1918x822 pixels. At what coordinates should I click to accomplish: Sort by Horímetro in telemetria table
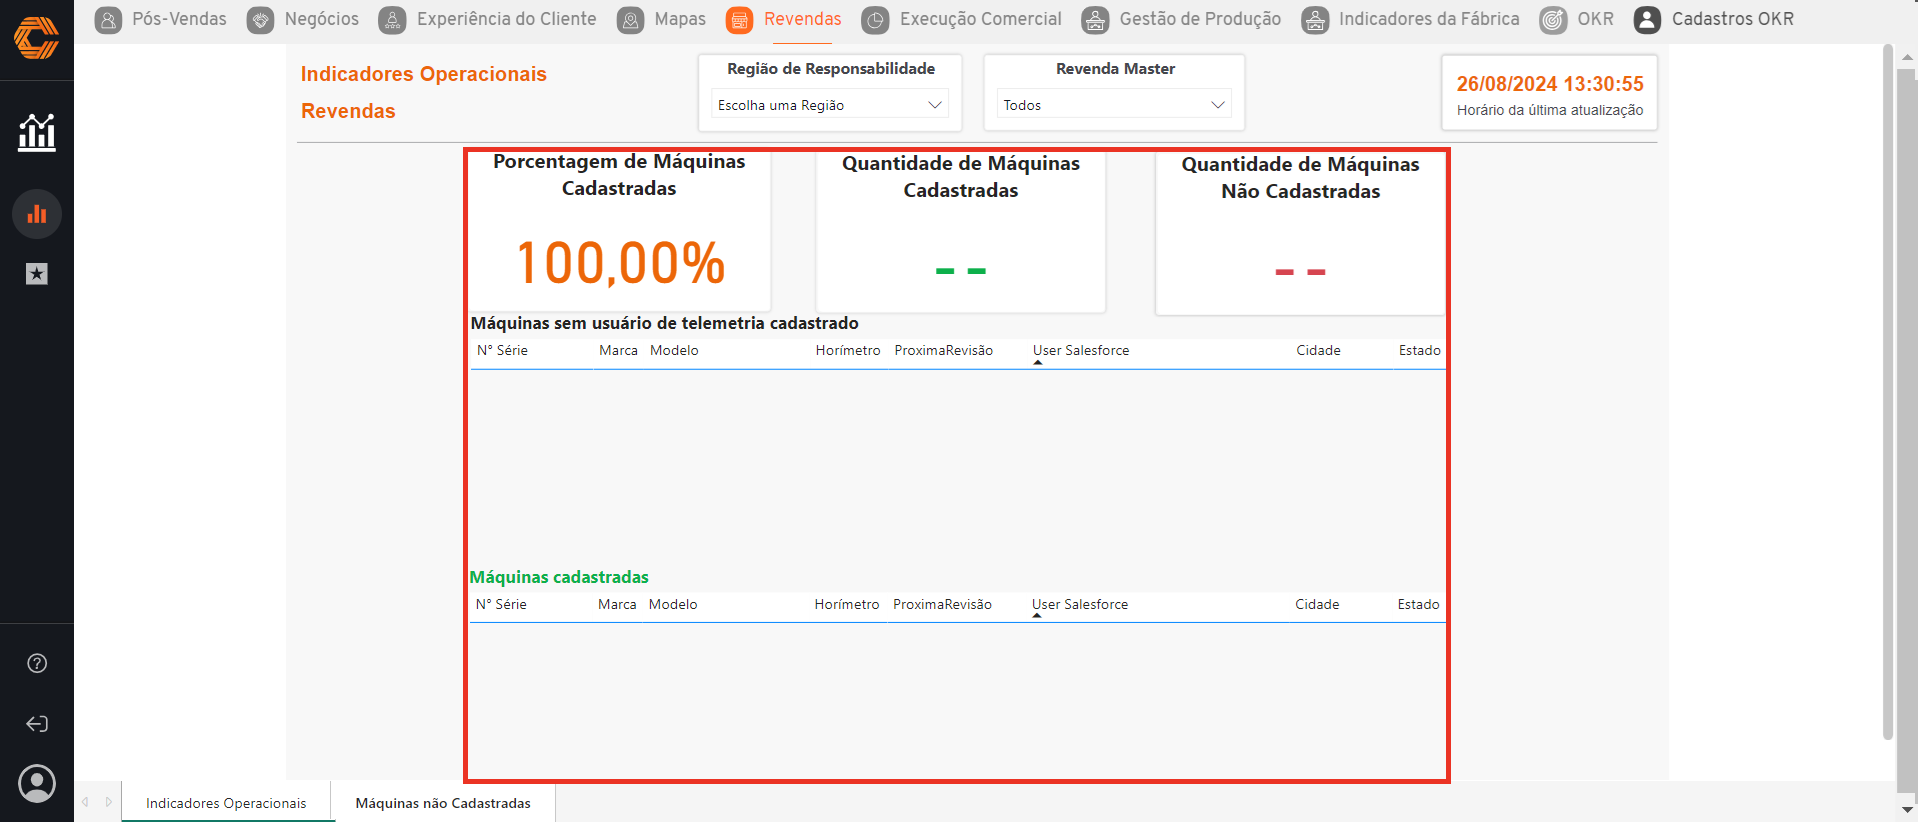[x=848, y=350]
